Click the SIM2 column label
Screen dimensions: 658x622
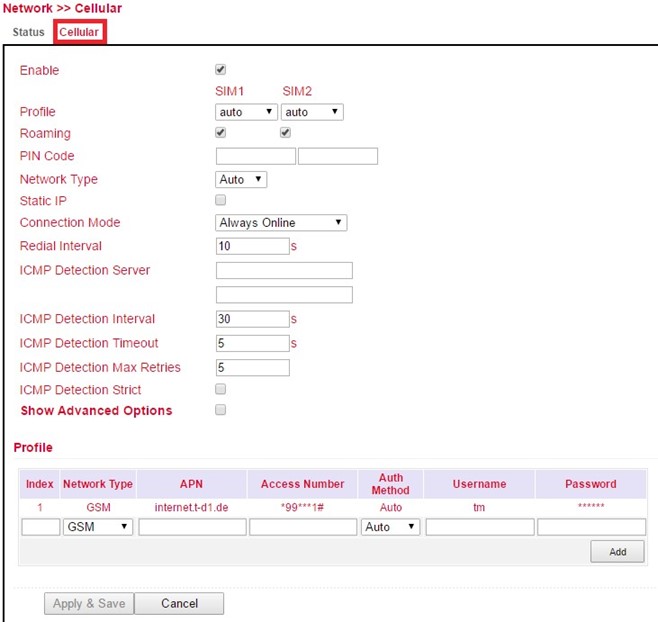pos(297,91)
